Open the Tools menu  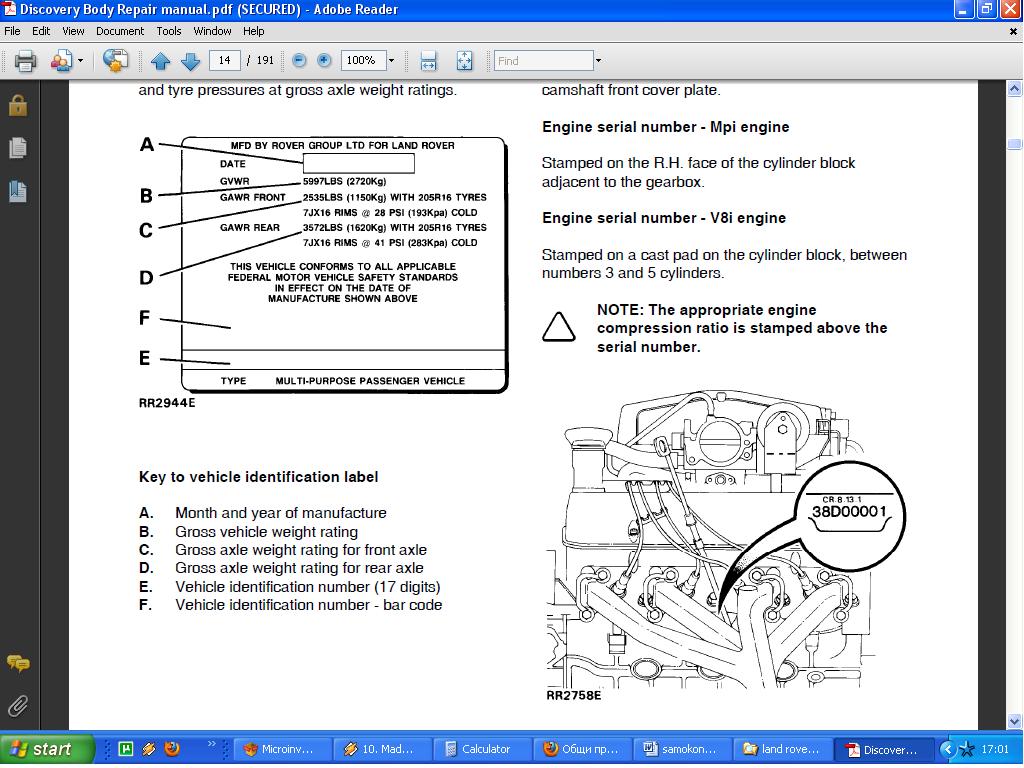tap(168, 31)
